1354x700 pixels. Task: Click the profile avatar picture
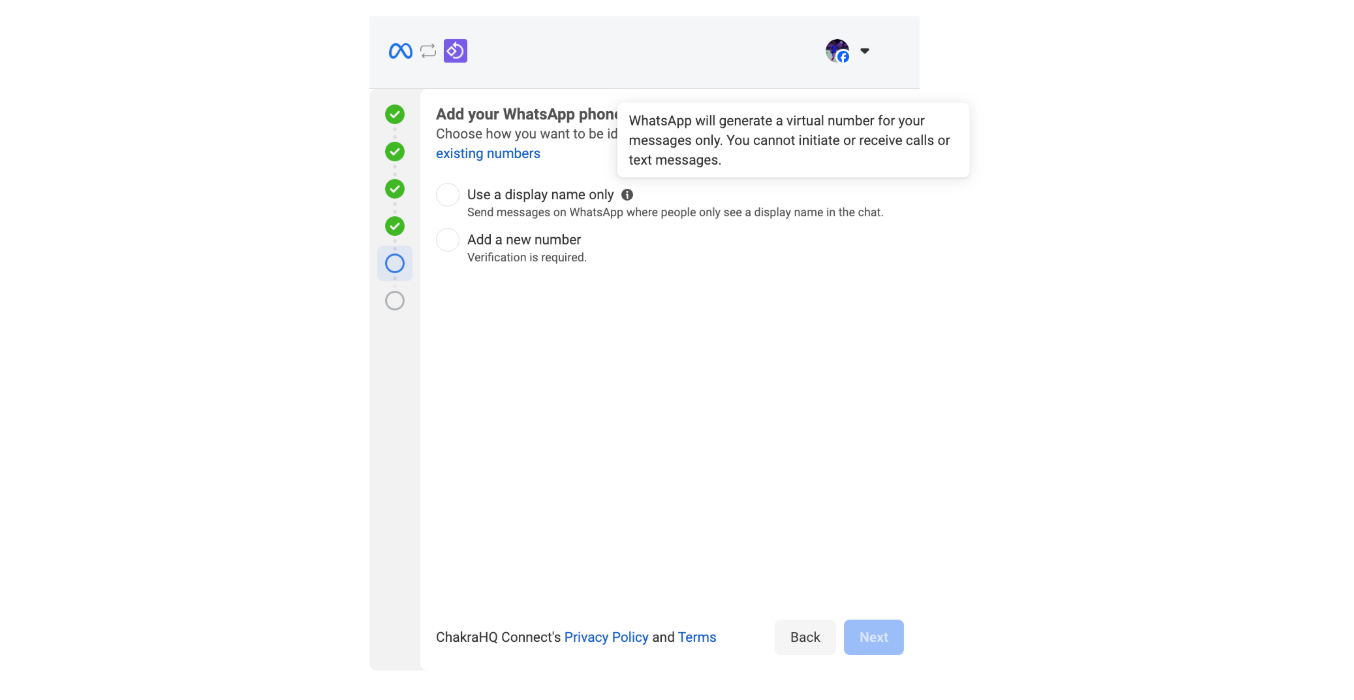coord(837,51)
